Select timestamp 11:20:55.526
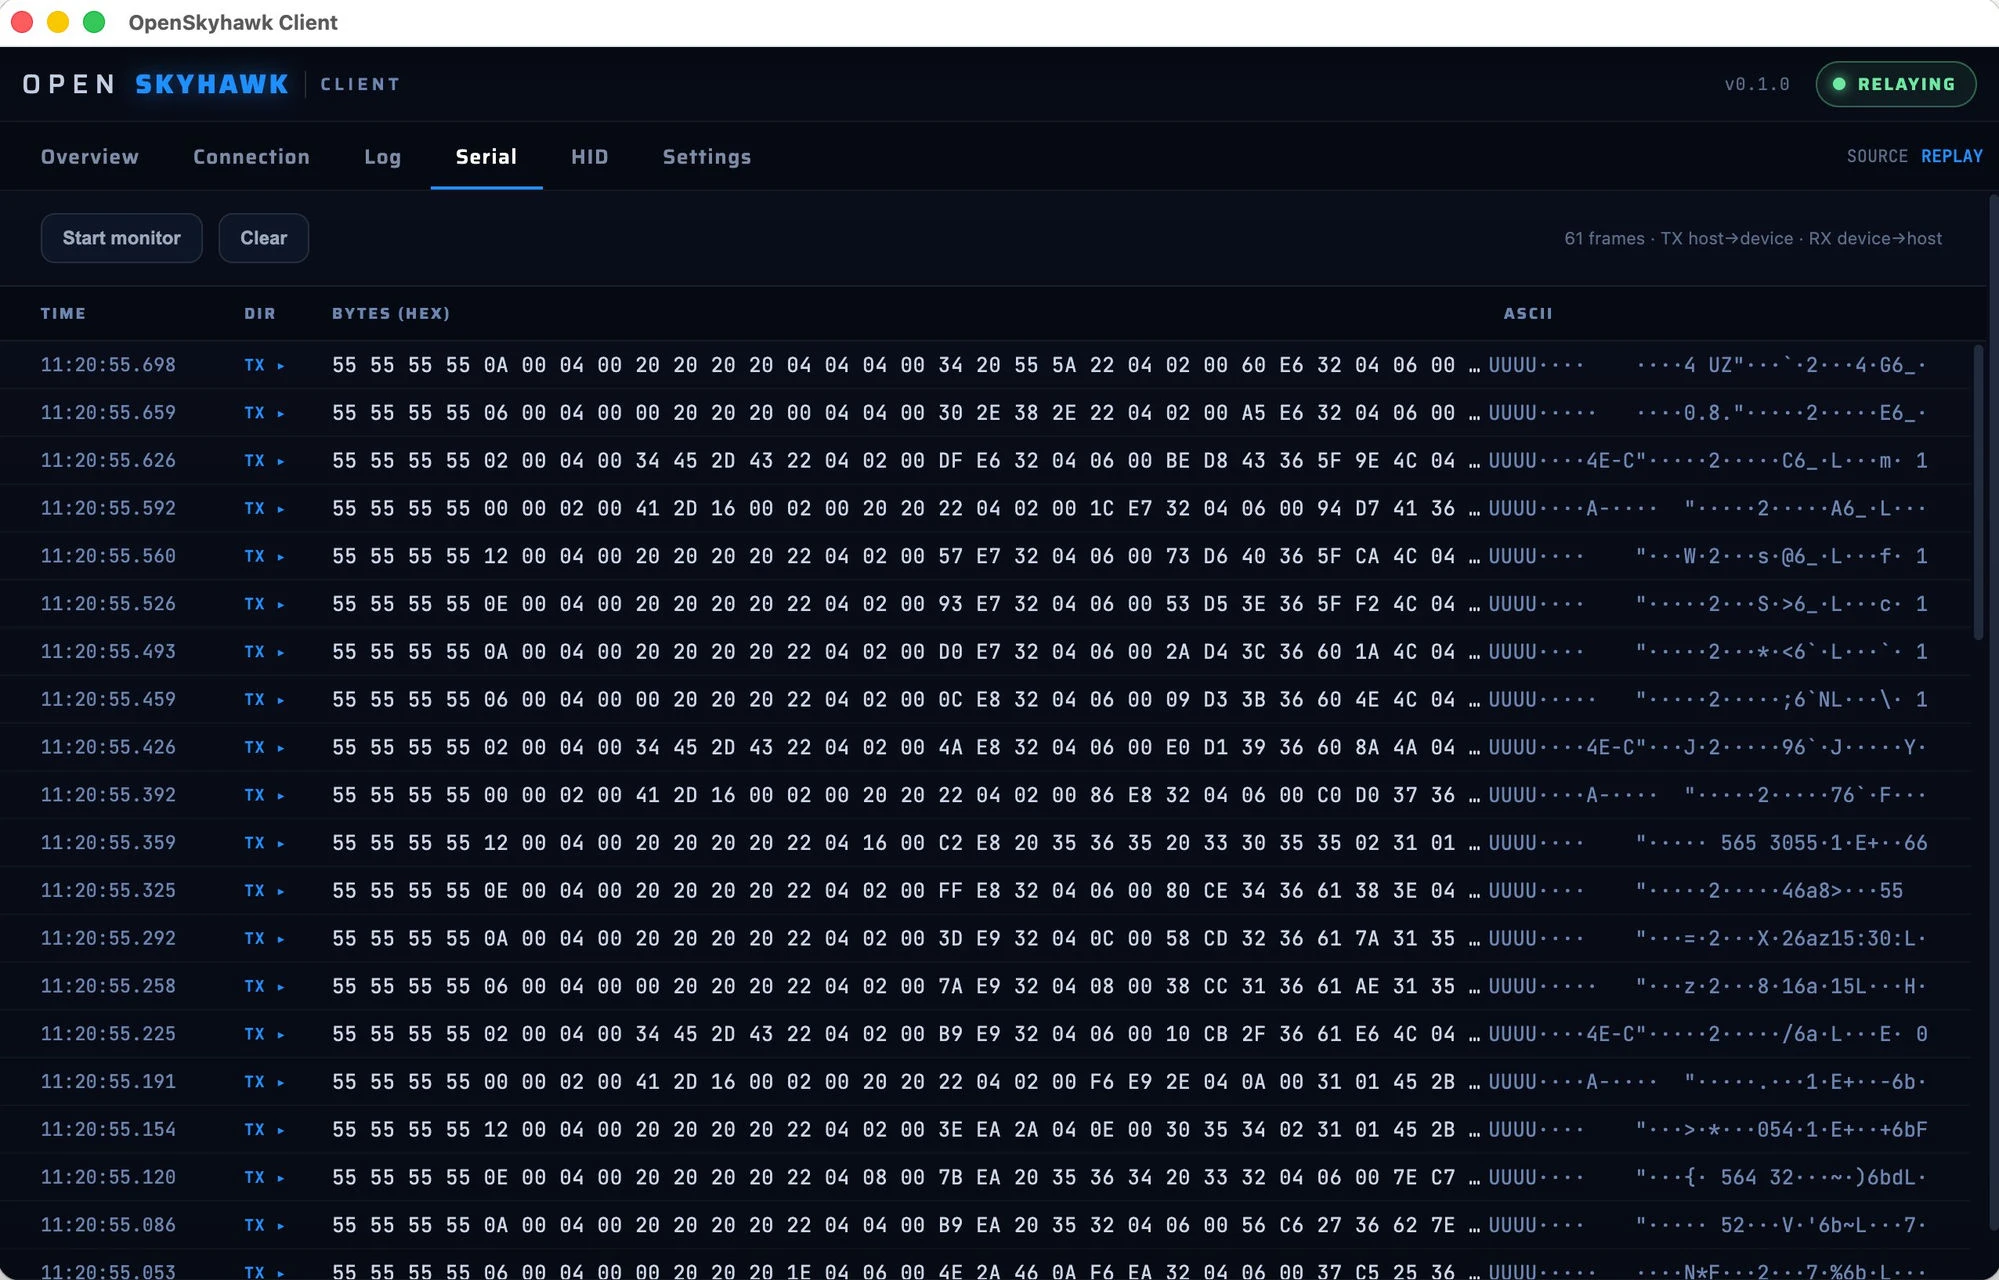This screenshot has height=1280, width=1999. [x=108, y=604]
